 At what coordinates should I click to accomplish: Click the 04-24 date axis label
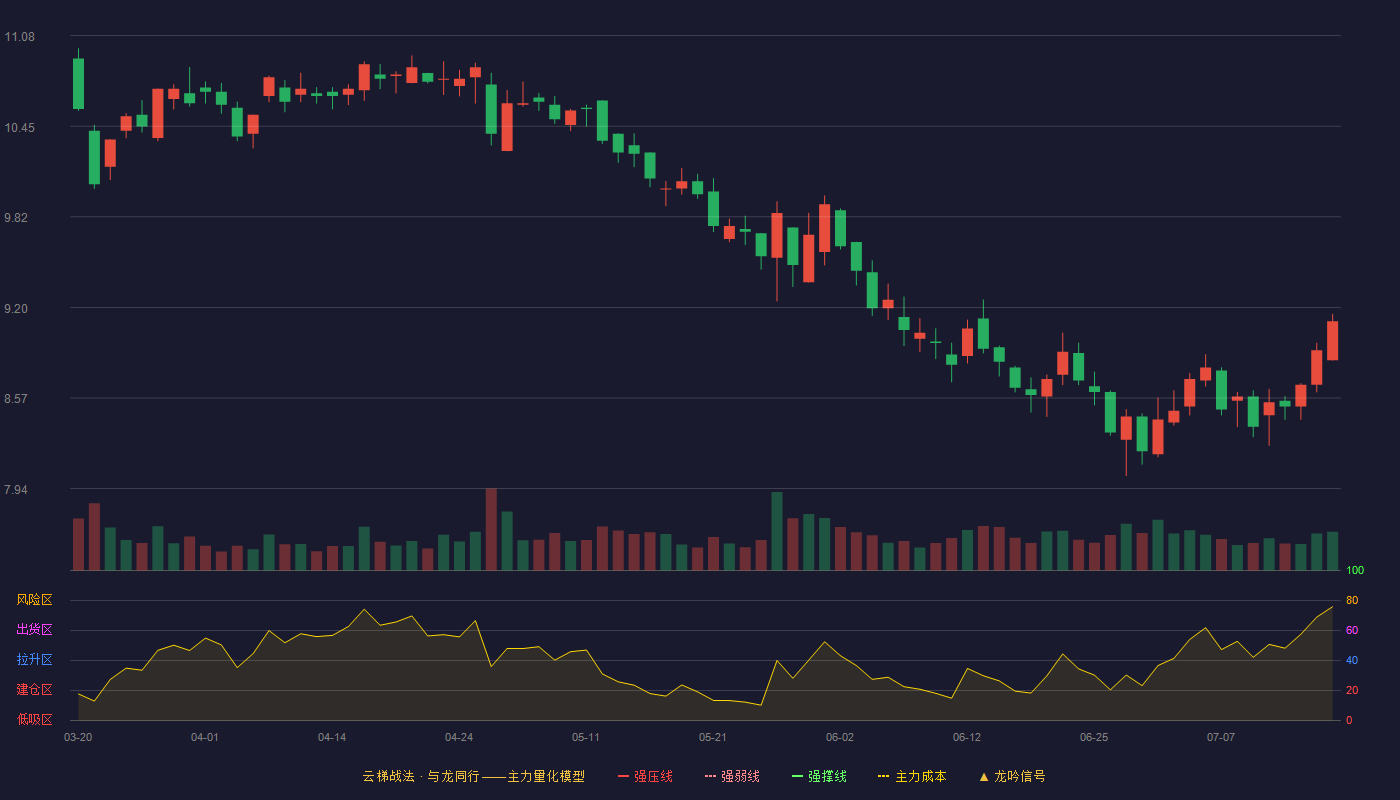[x=459, y=737]
